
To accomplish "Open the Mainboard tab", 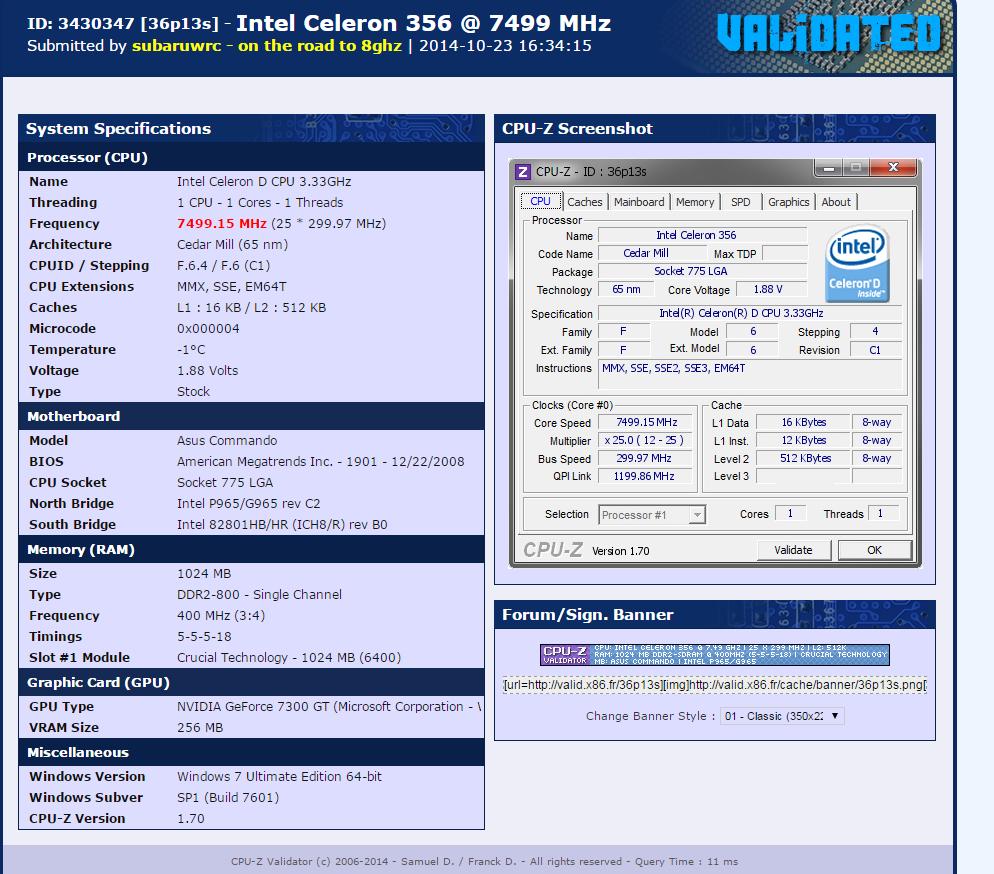I will click(639, 202).
